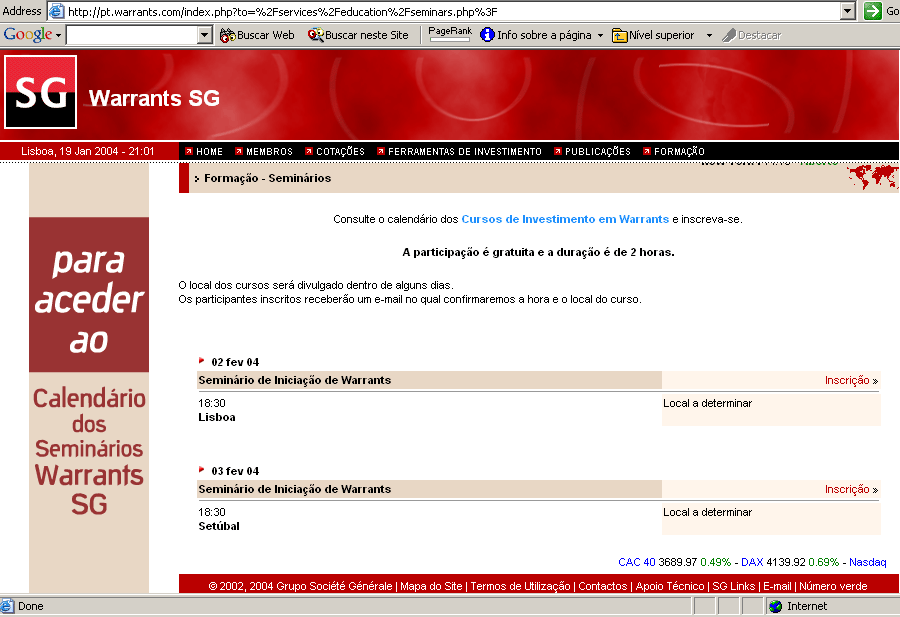Open Número verde footer link

tap(833, 586)
